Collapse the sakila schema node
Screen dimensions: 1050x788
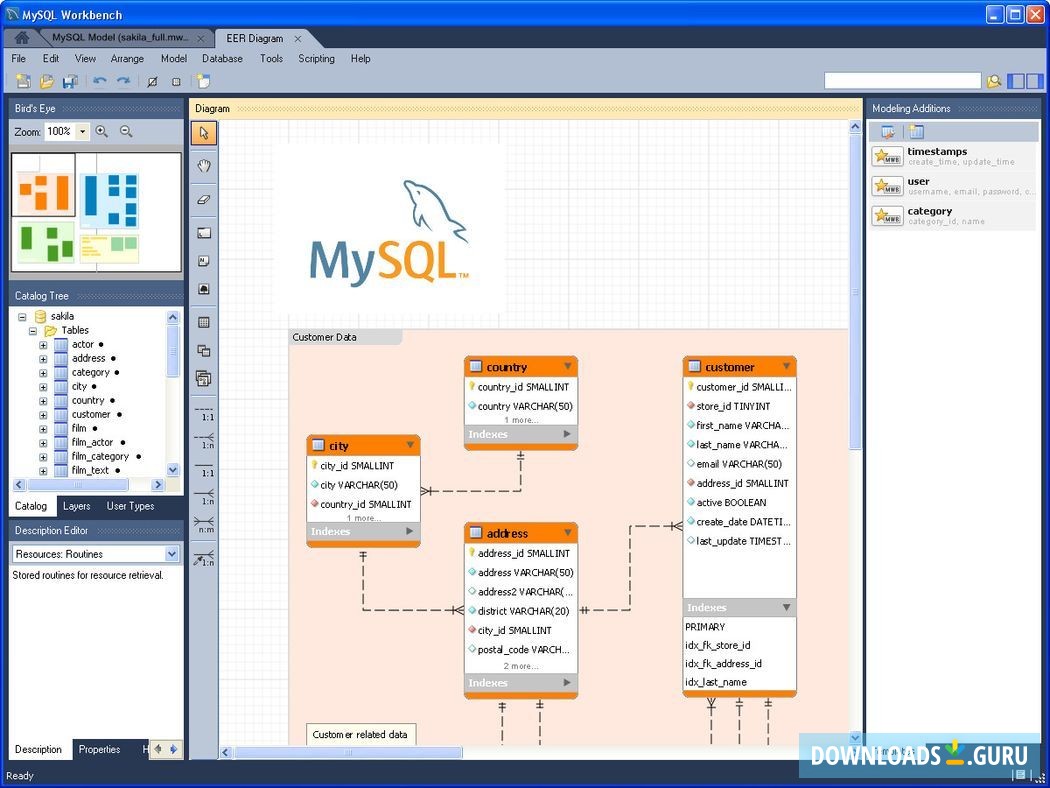(22, 317)
